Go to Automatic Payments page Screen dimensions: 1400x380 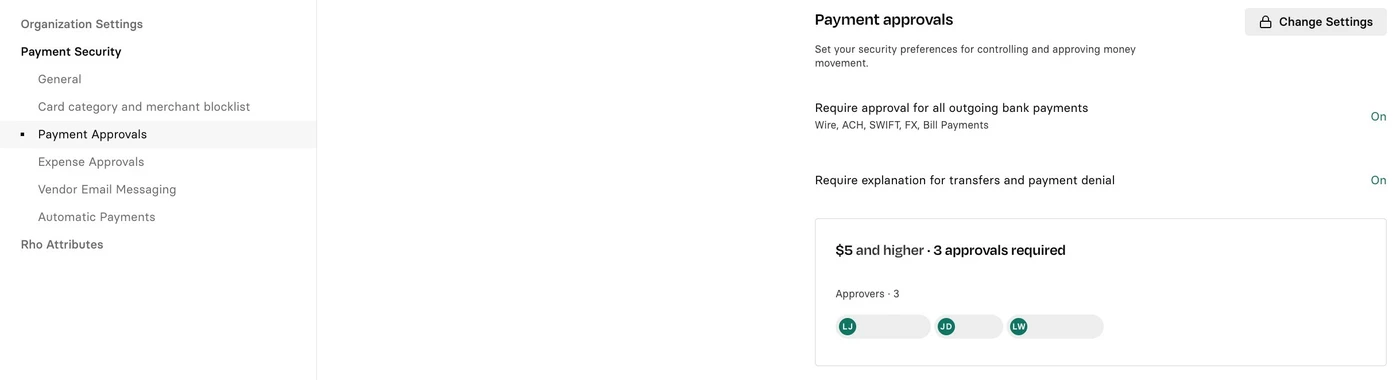97,217
